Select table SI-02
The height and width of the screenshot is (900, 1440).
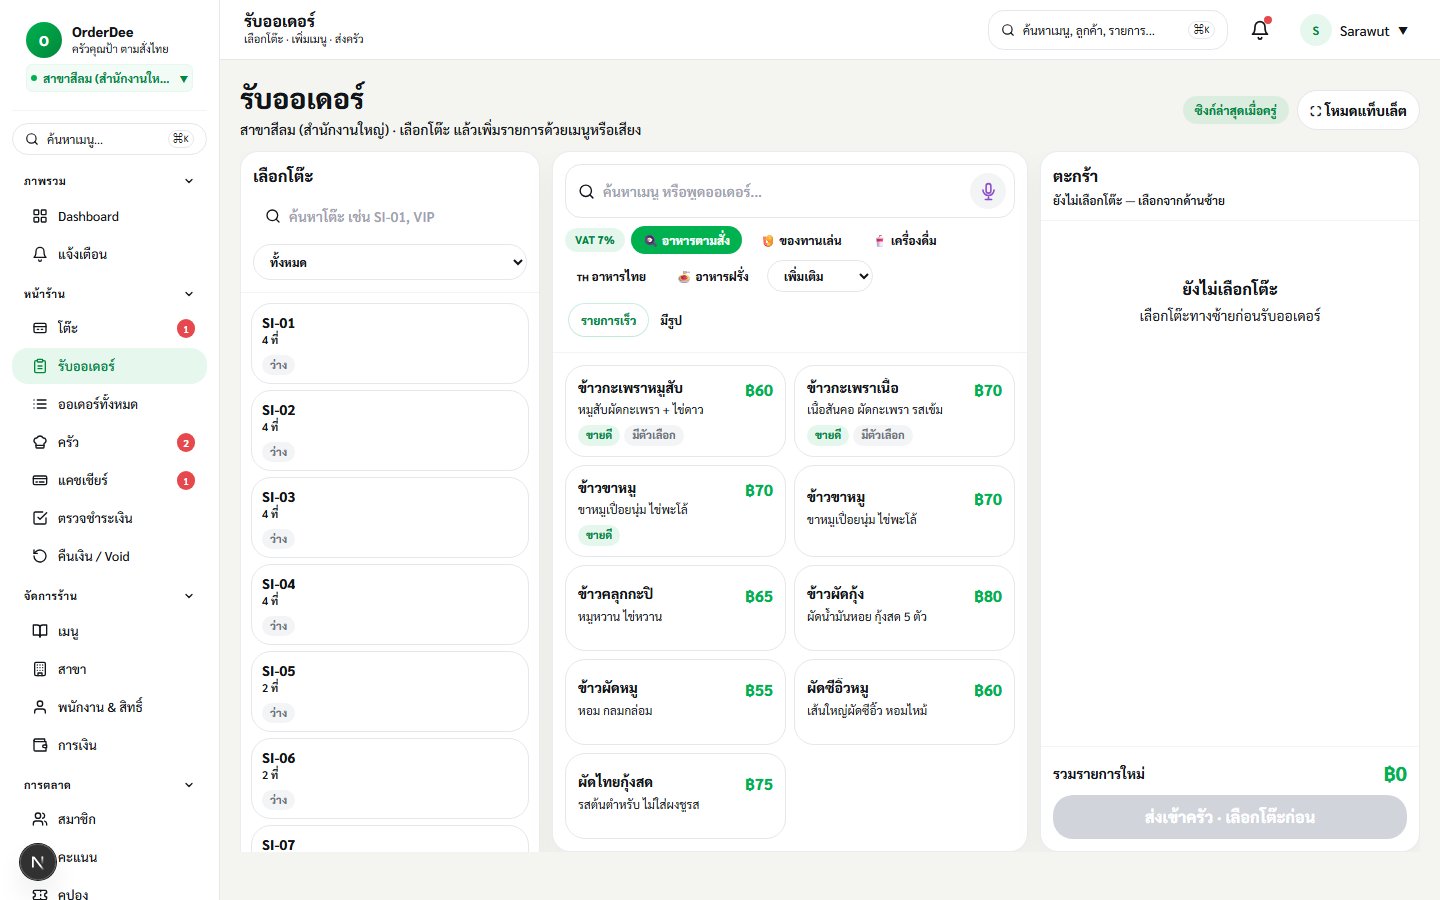coord(390,430)
